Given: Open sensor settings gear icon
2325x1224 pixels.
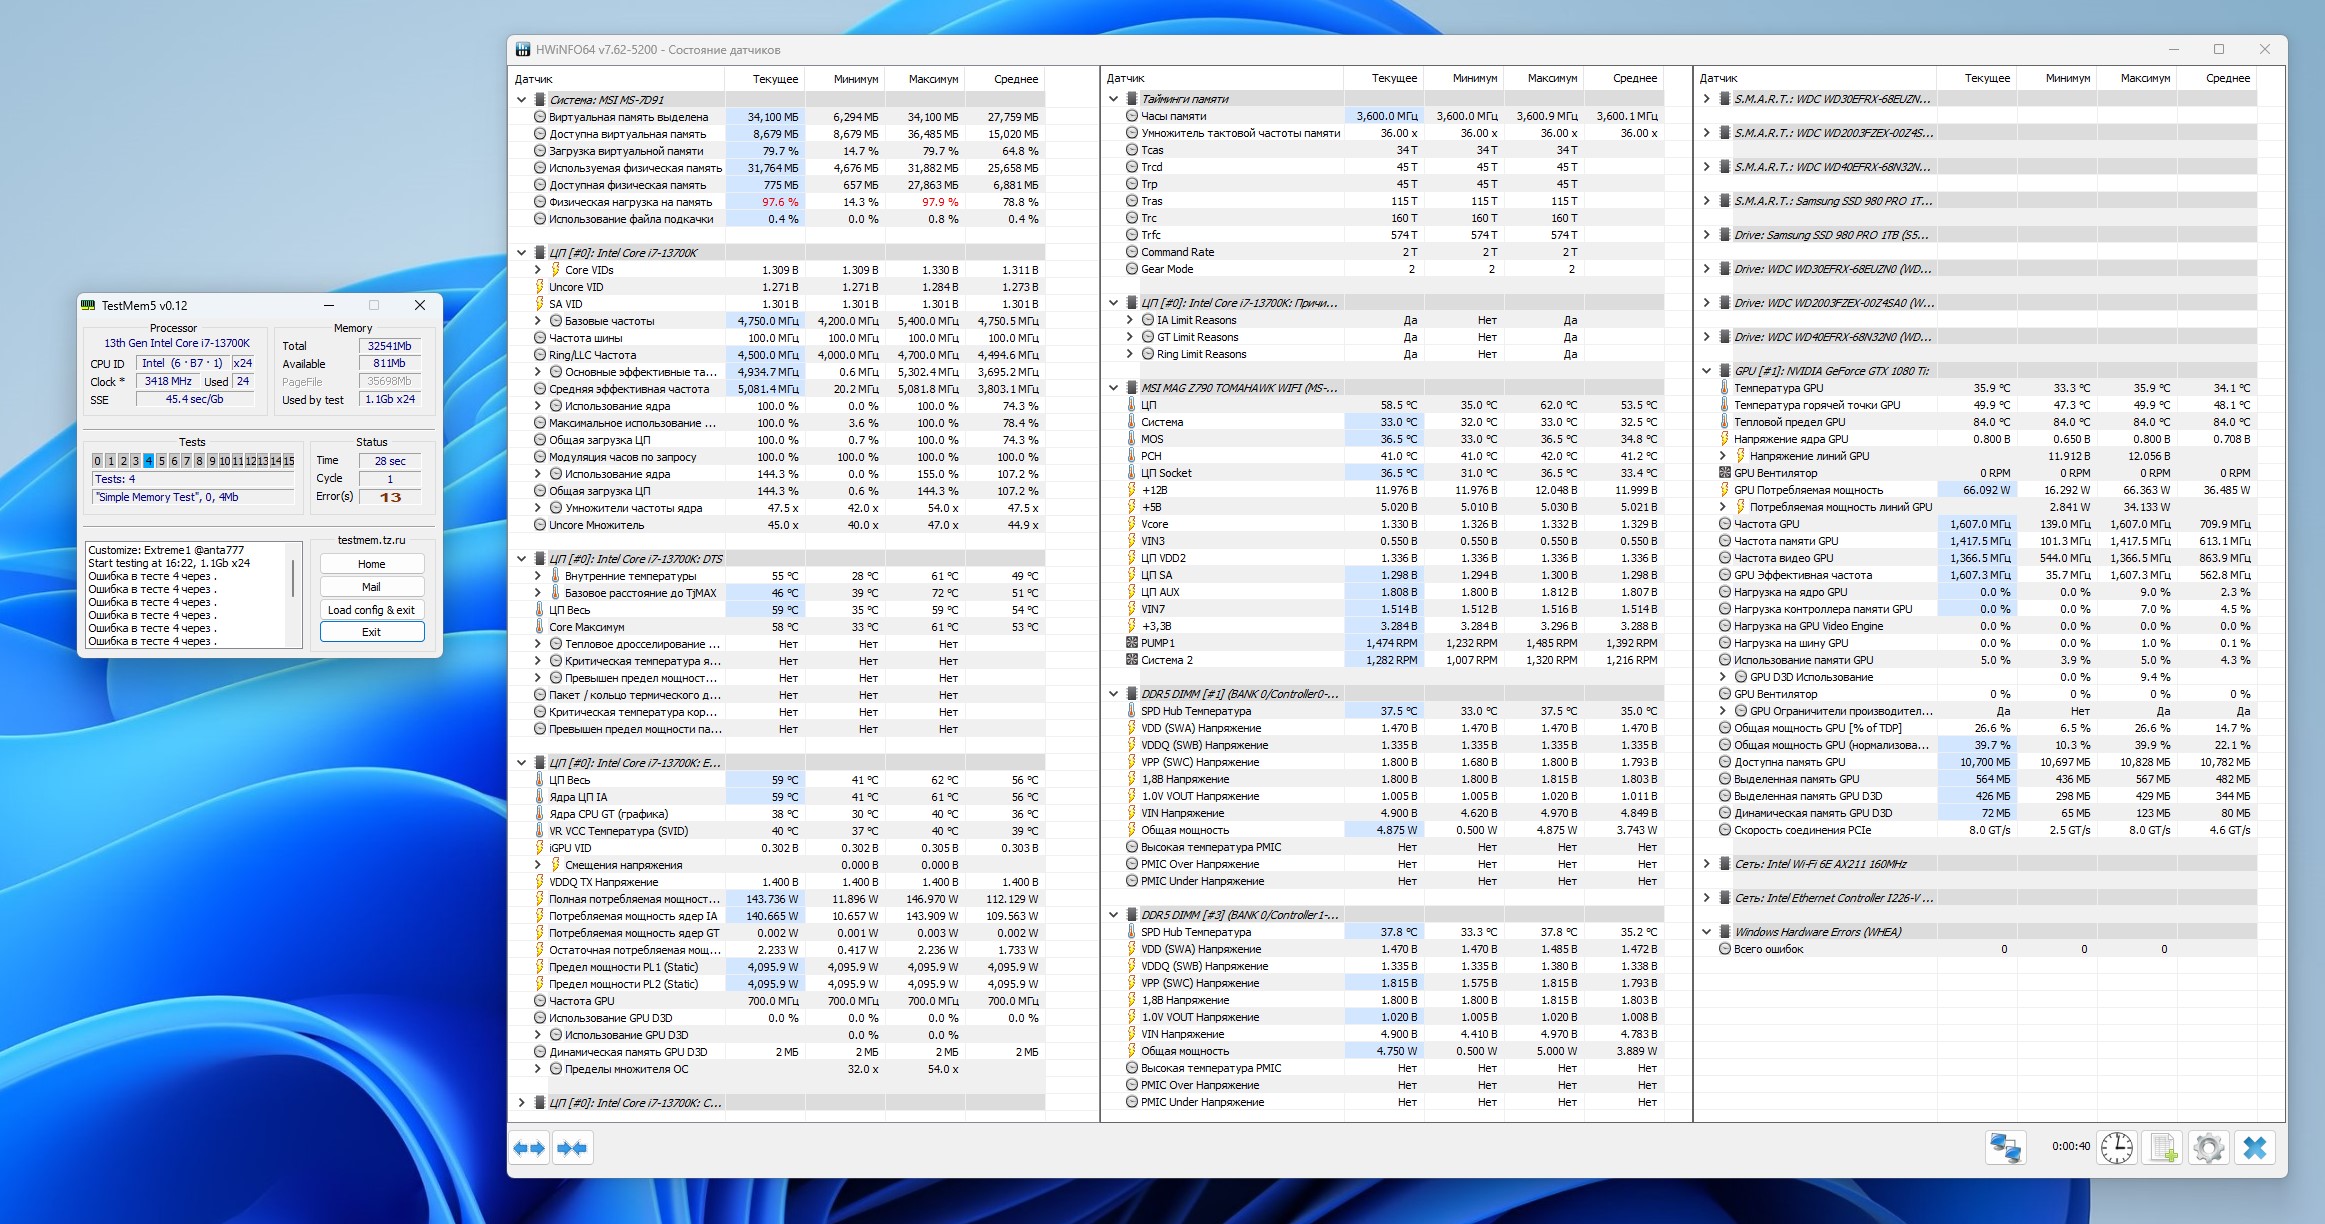Looking at the screenshot, I should click(2208, 1147).
